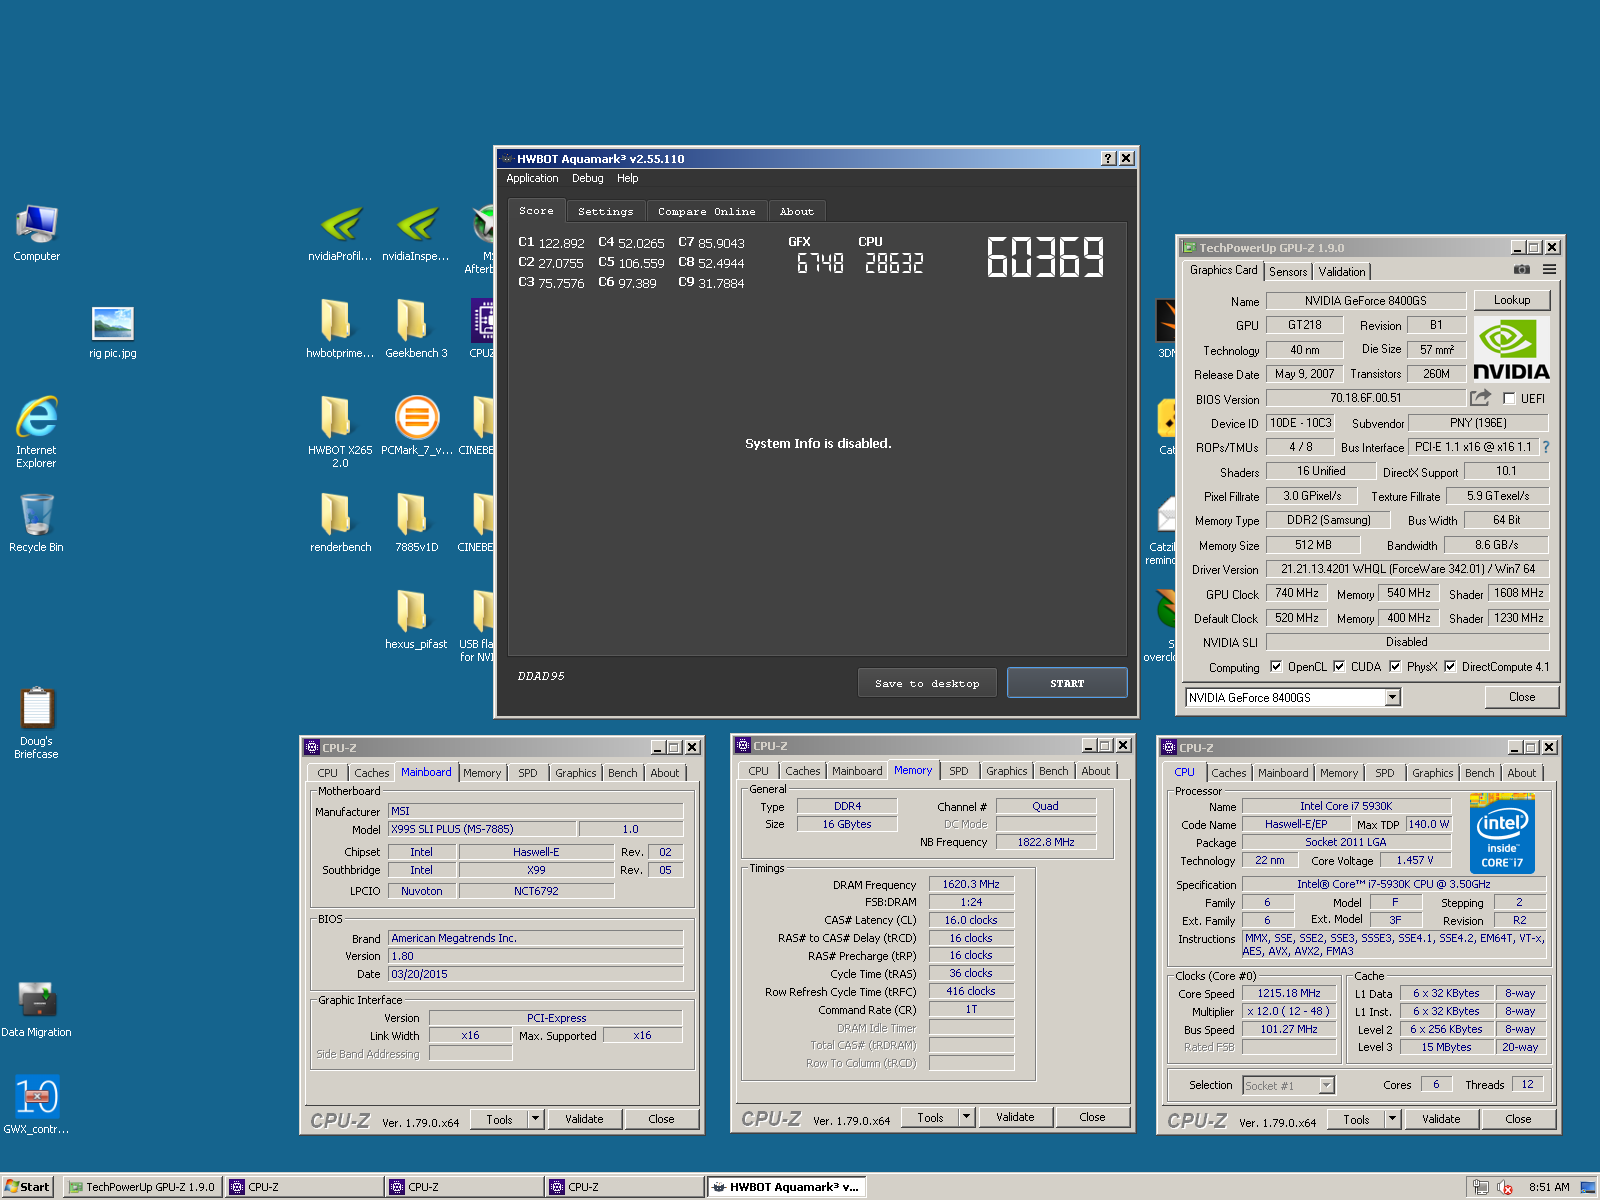Viewport: 1600px width, 1200px height.
Task: Click the Bus Interface question mark icon
Action: [1546, 447]
